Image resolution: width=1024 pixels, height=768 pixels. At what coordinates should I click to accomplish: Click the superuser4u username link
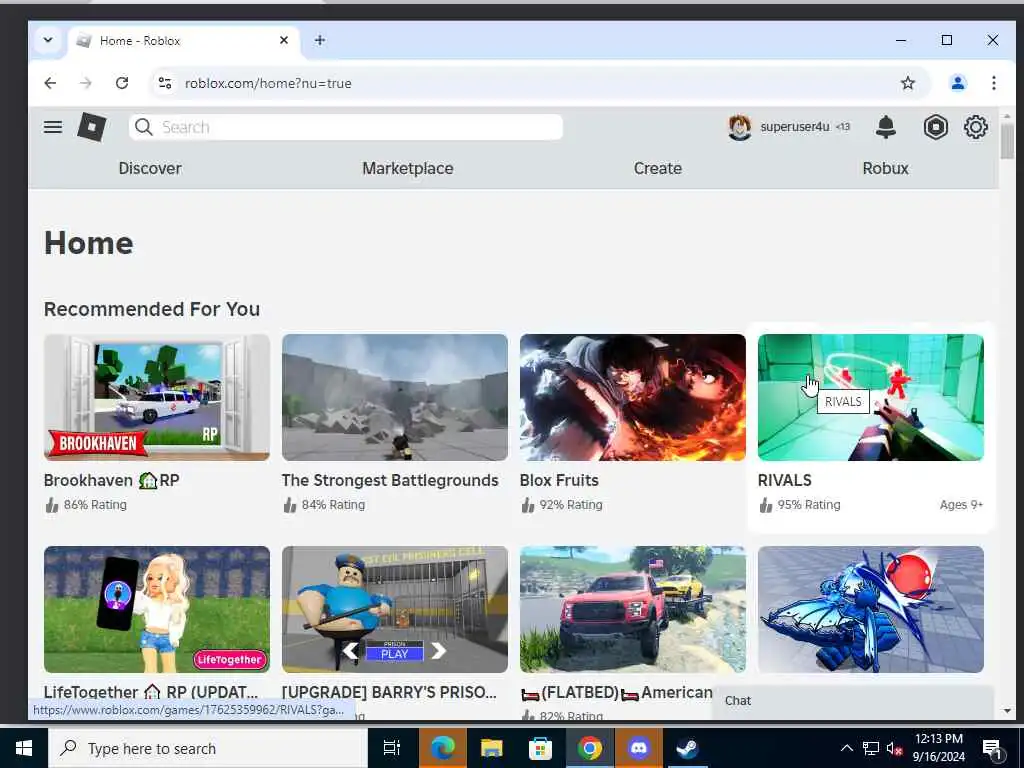[x=795, y=127]
